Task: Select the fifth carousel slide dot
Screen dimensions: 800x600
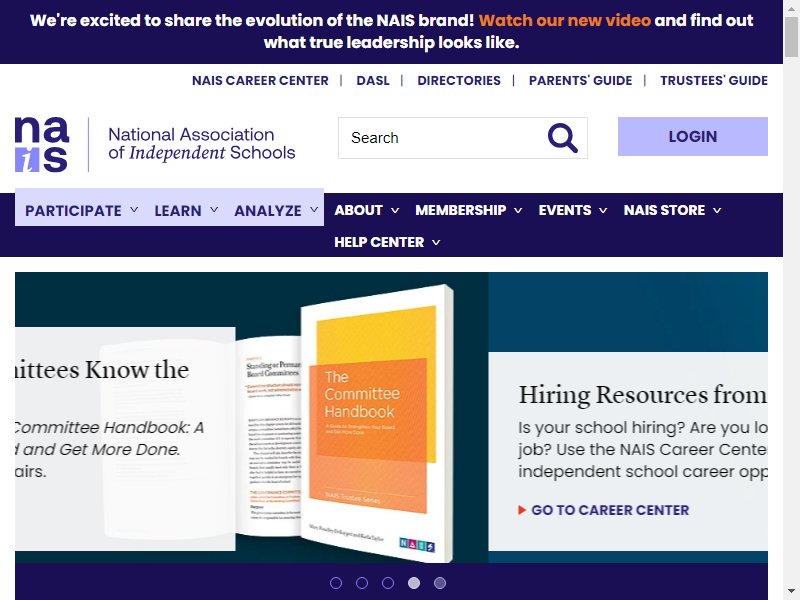Action: pos(440,583)
